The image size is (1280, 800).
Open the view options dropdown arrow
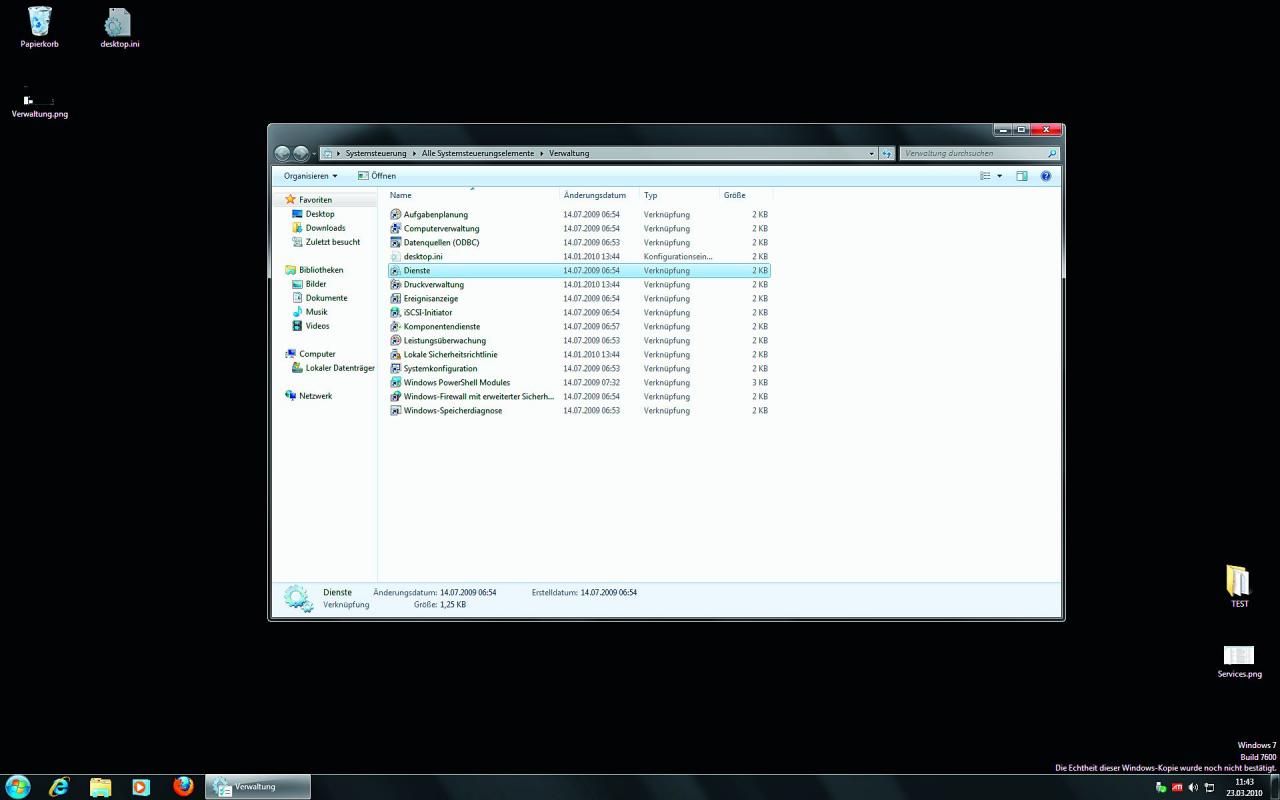[x=999, y=176]
